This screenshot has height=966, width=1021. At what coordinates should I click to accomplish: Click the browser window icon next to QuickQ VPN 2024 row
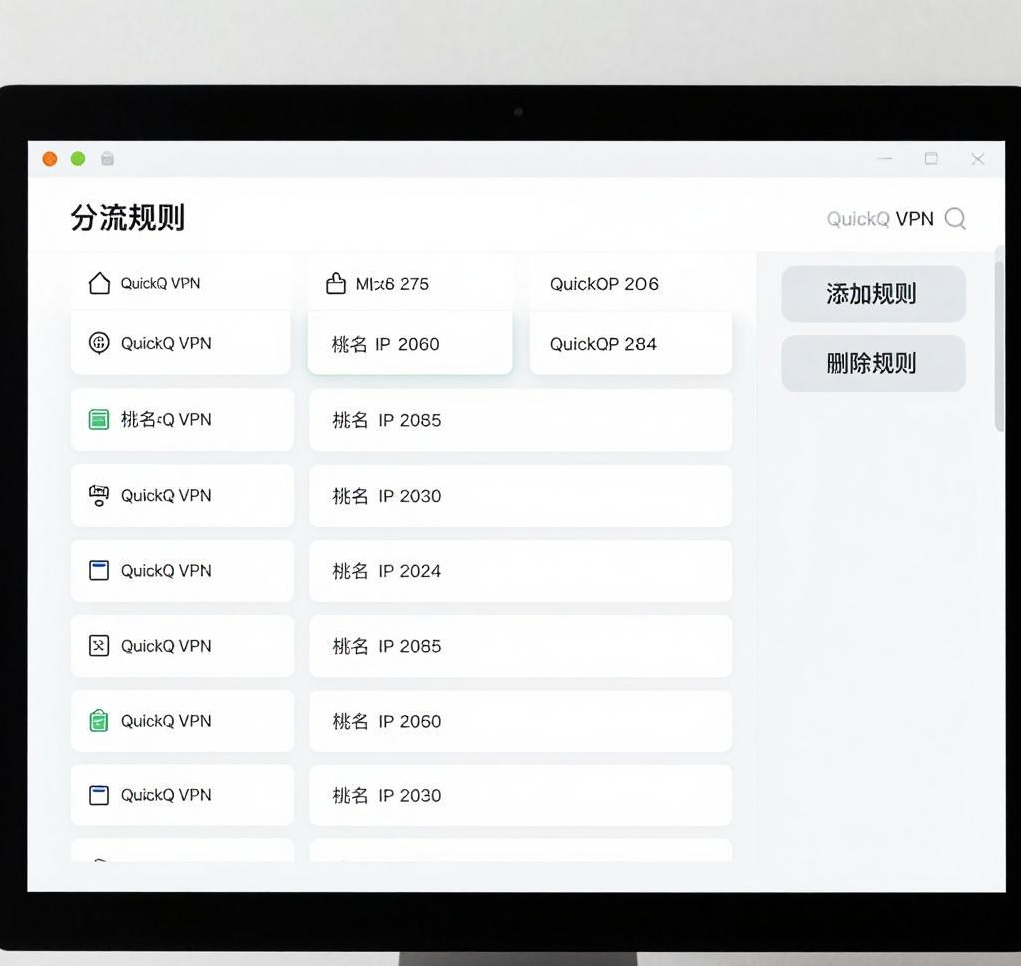[98, 570]
